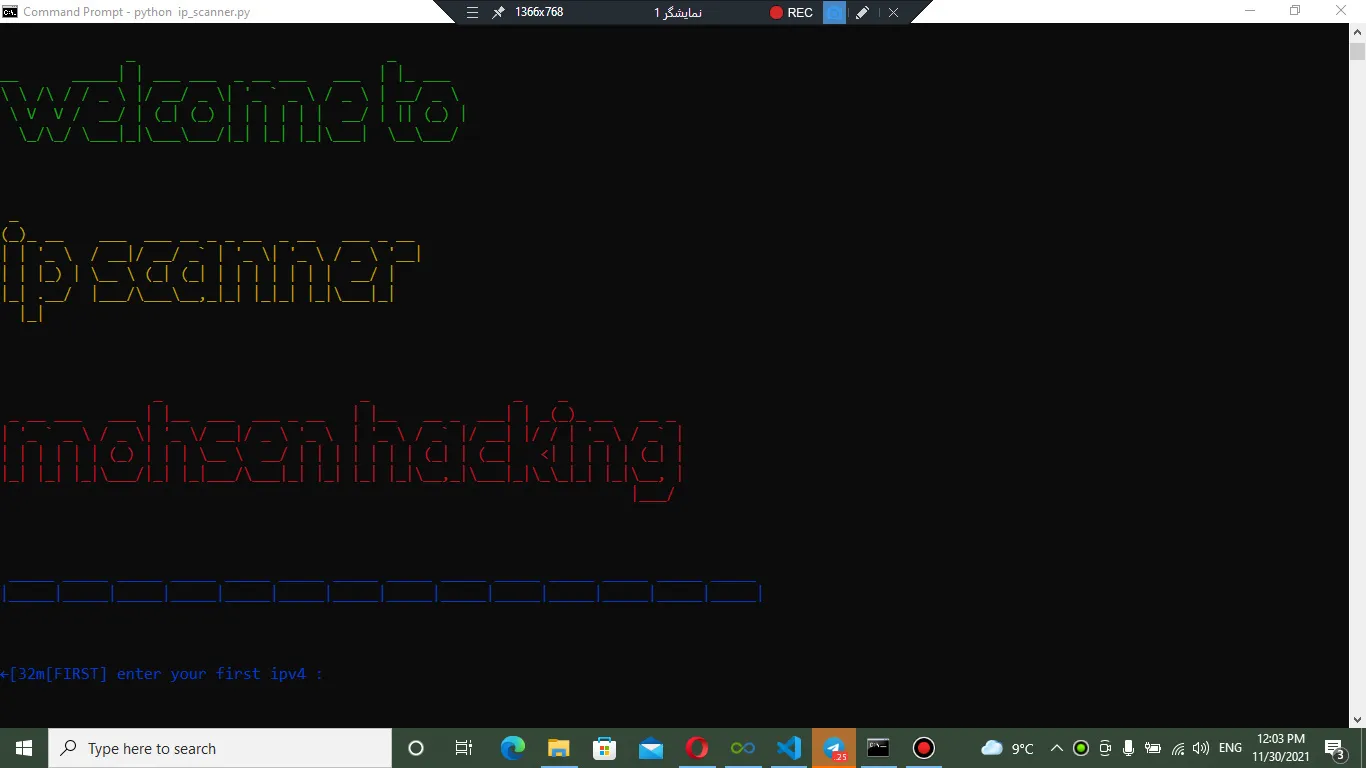Expand hidden system tray icons
1366x768 pixels.
[1056, 748]
